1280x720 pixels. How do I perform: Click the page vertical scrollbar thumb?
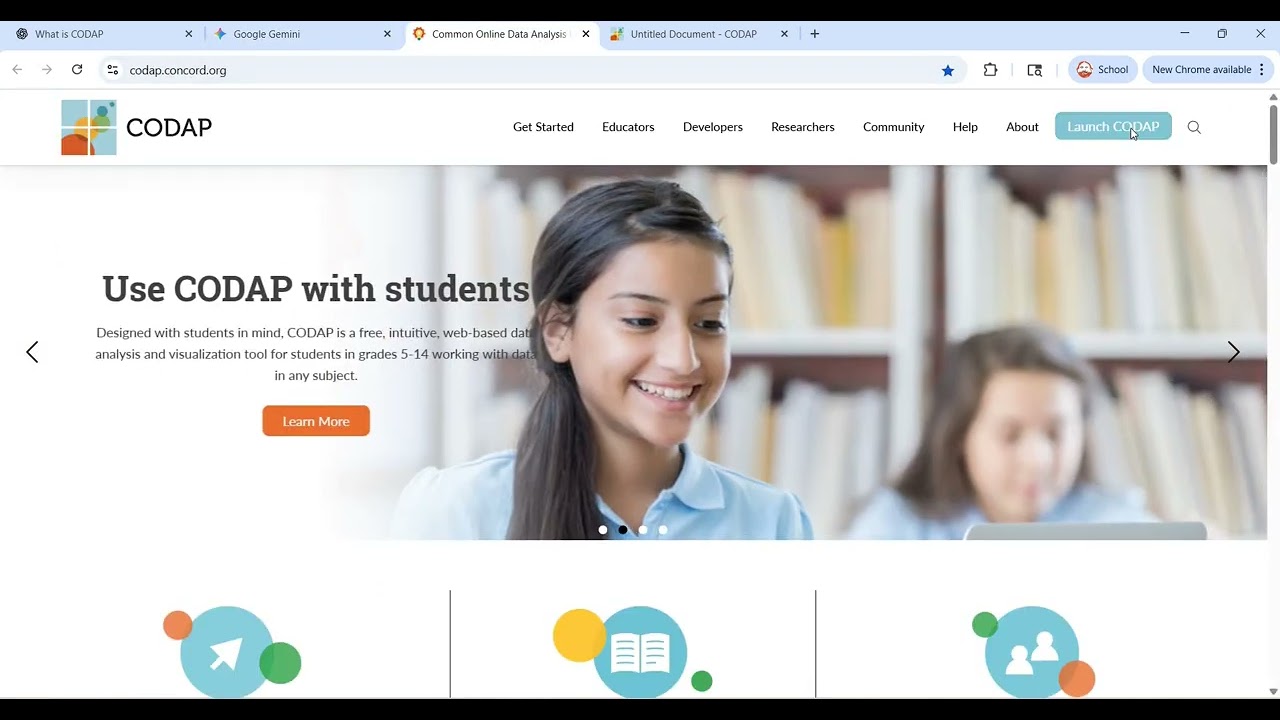[x=1273, y=134]
